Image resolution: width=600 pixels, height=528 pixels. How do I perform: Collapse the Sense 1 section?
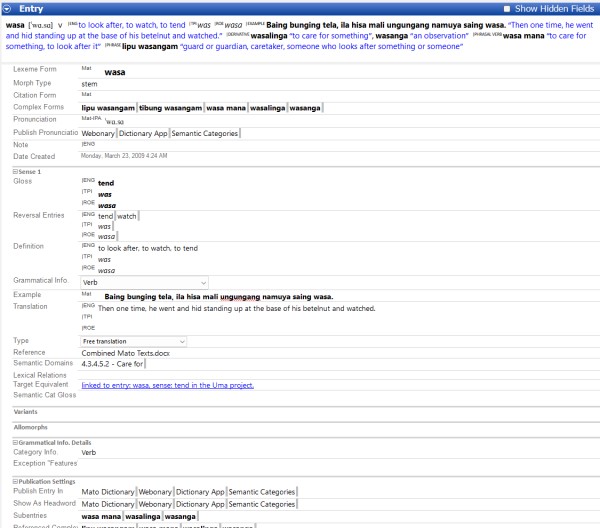pyautogui.click(x=15, y=172)
